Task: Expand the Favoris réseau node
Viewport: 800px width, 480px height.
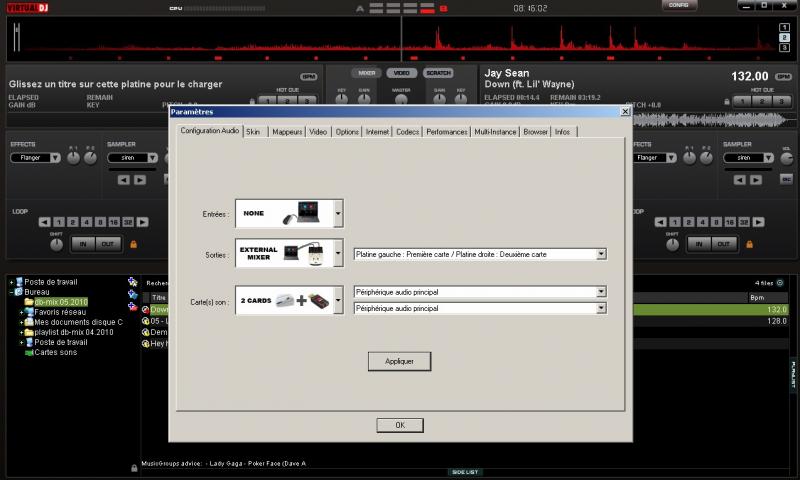Action: pyautogui.click(x=21, y=312)
